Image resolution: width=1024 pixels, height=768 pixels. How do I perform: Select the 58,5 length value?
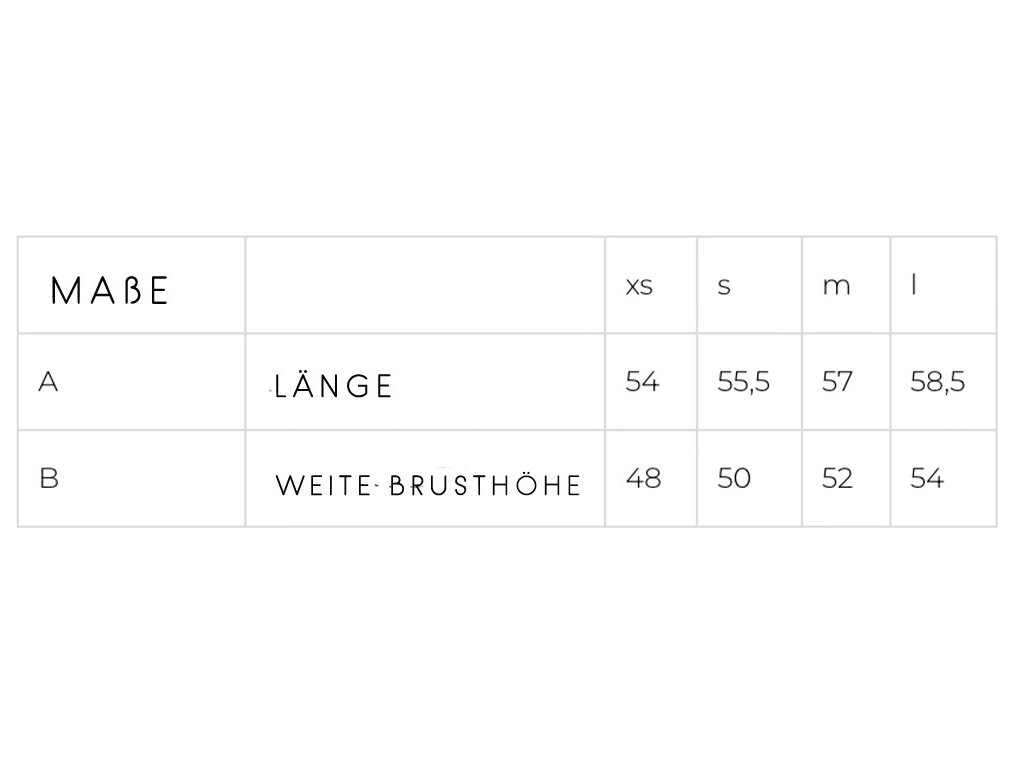coord(938,382)
